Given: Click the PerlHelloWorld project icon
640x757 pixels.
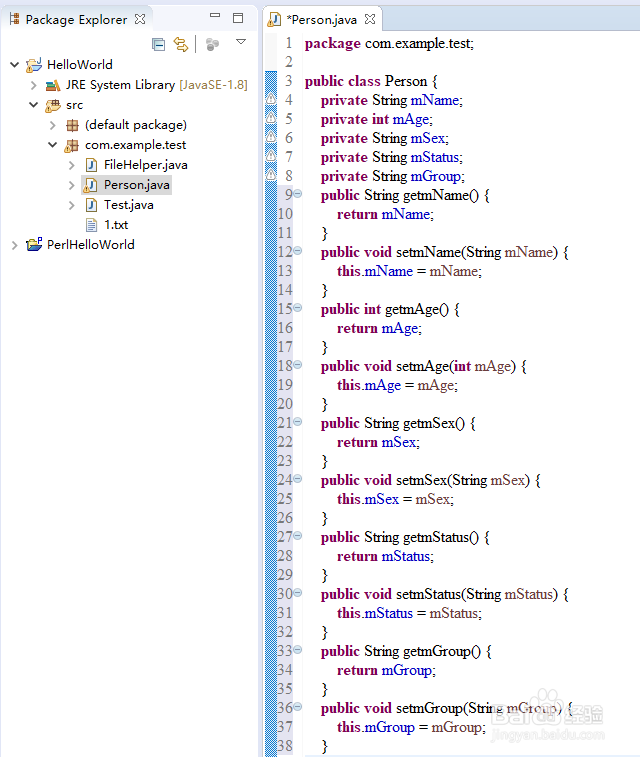Looking at the screenshot, I should [x=34, y=245].
